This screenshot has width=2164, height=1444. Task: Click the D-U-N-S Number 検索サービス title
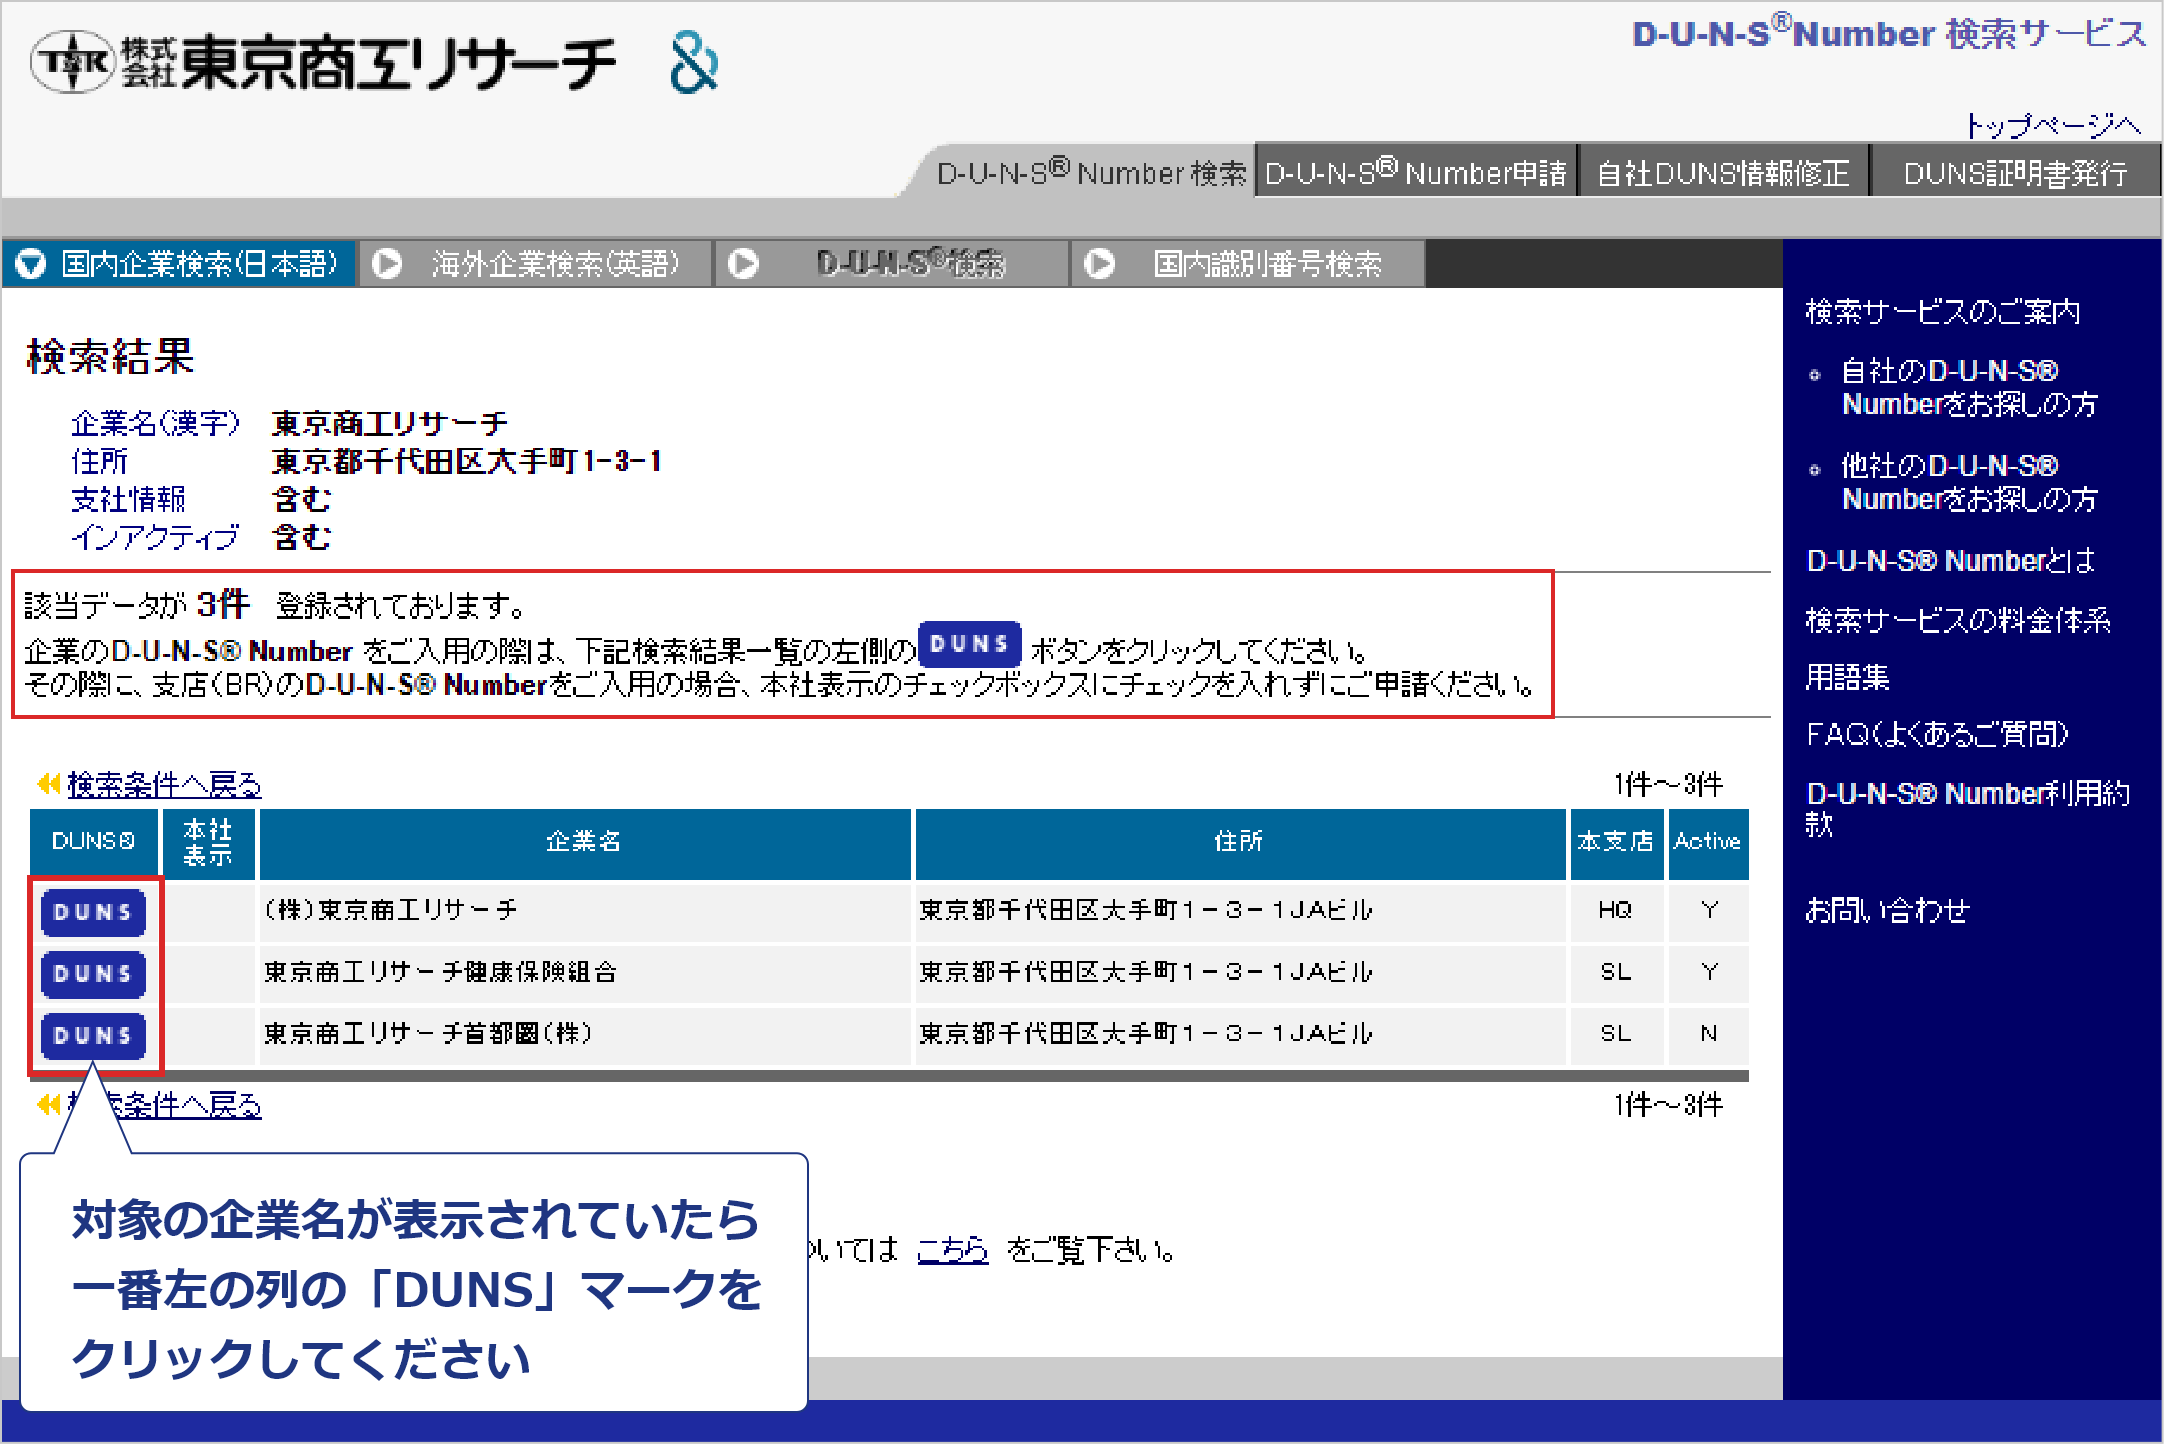(x=1889, y=34)
